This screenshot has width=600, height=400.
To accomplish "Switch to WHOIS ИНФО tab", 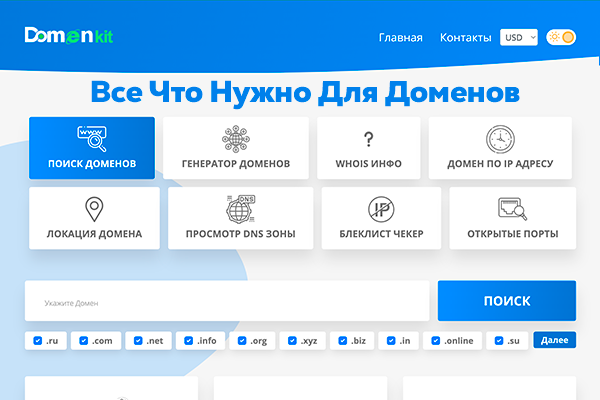I will click(368, 148).
